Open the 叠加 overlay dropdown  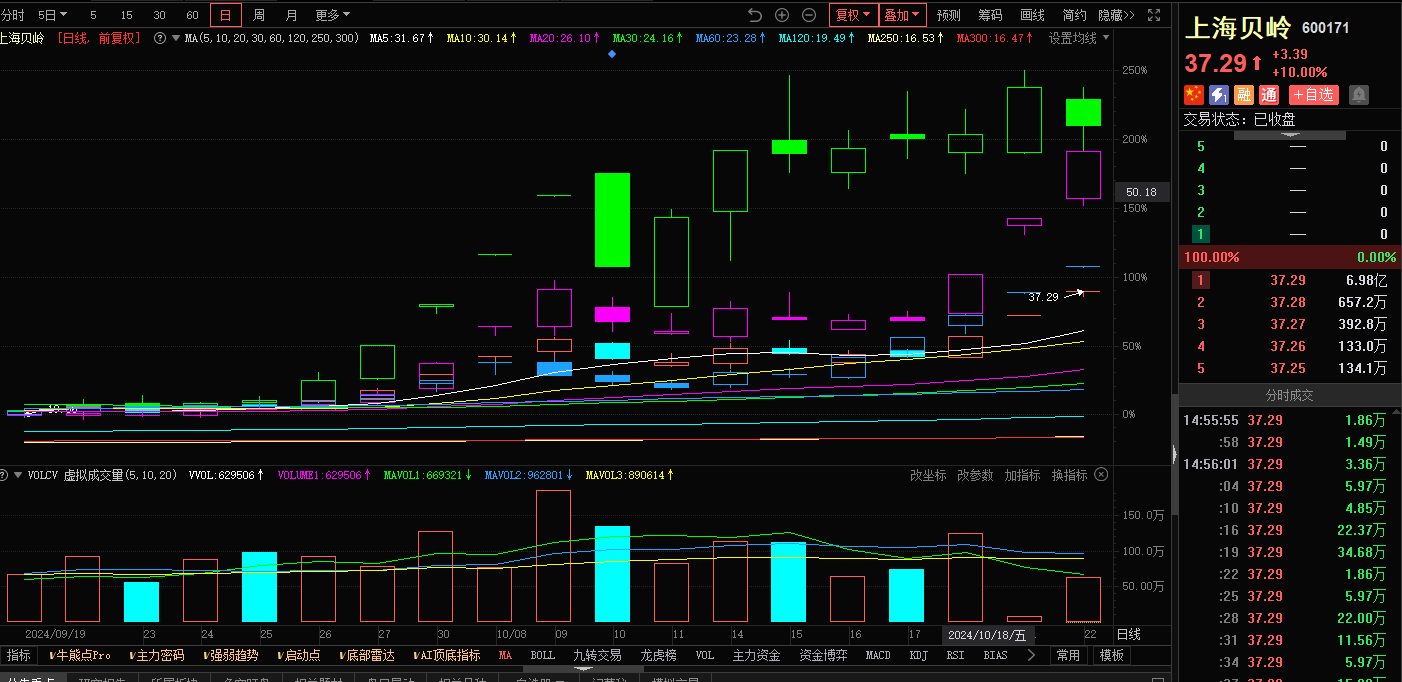click(x=901, y=15)
